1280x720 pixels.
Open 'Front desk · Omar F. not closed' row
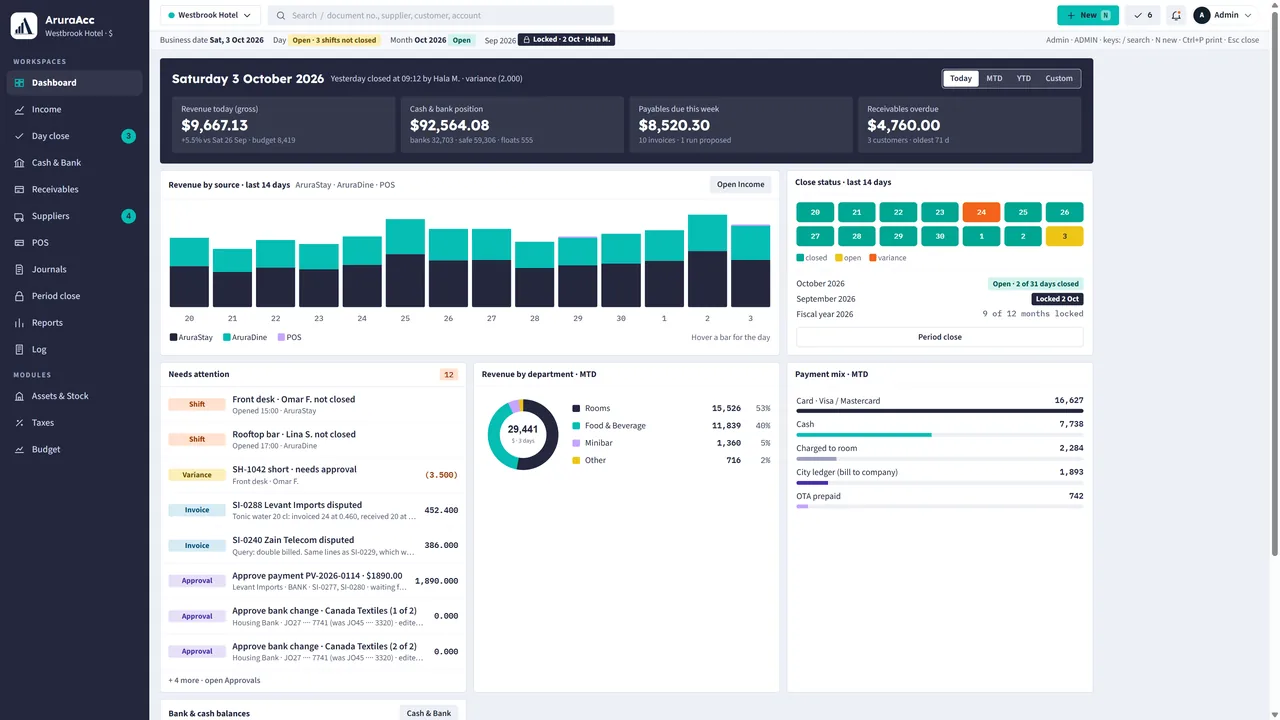click(313, 405)
